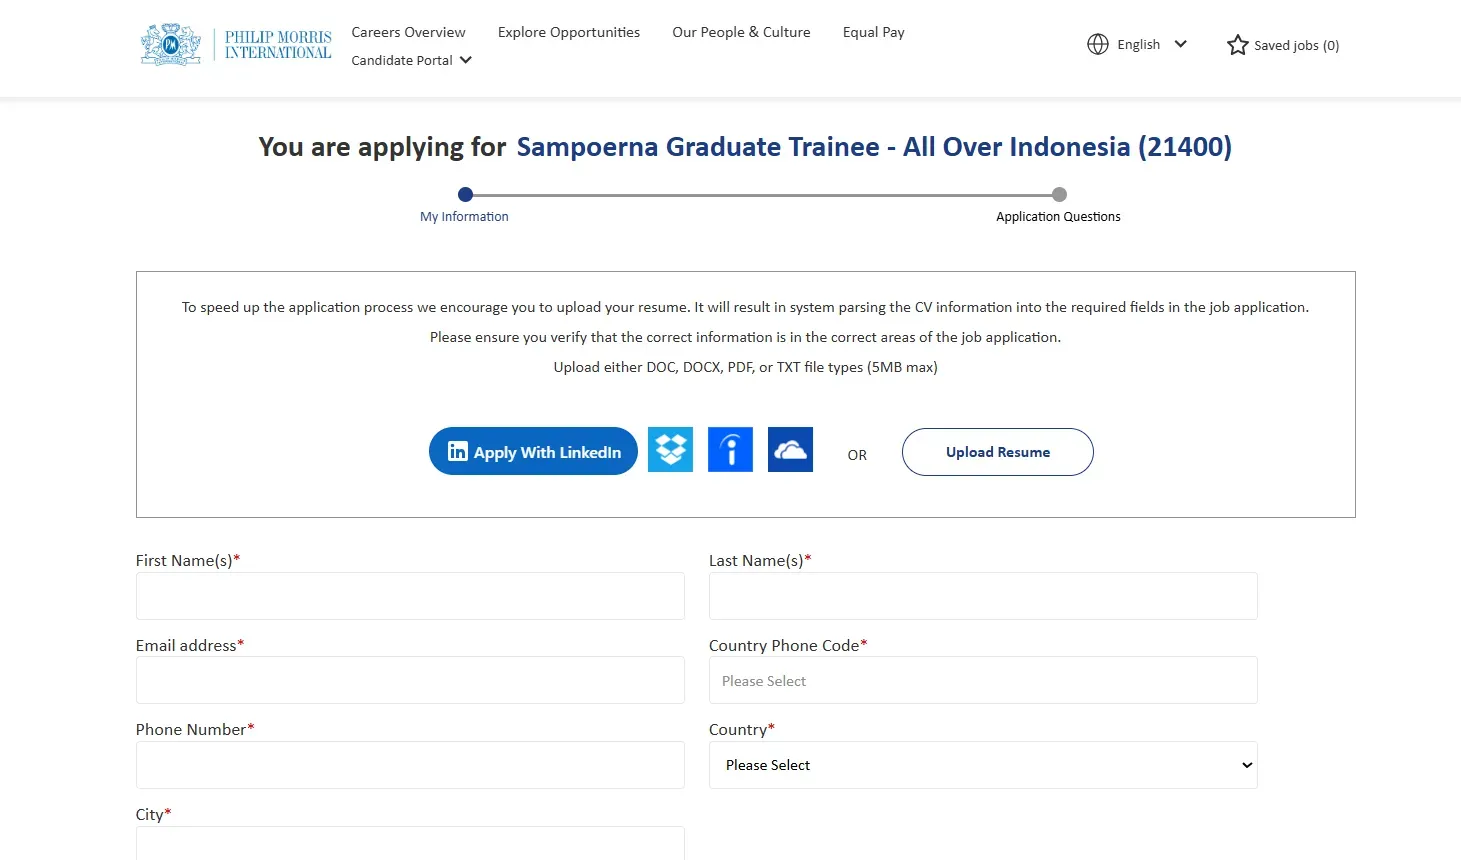
Task: Click the Apply With LinkedIn button
Action: point(532,451)
